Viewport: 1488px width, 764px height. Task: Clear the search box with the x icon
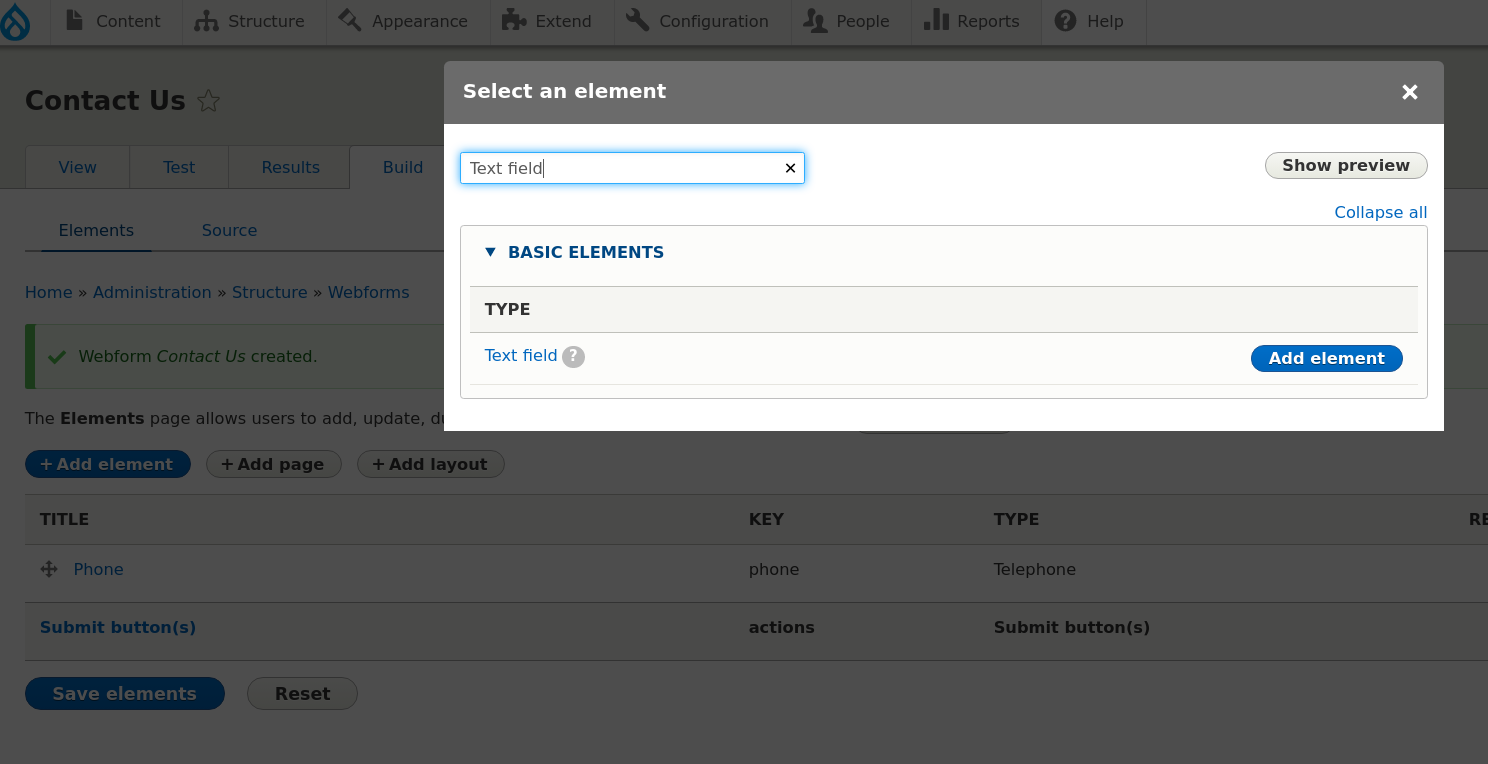pyautogui.click(x=790, y=168)
